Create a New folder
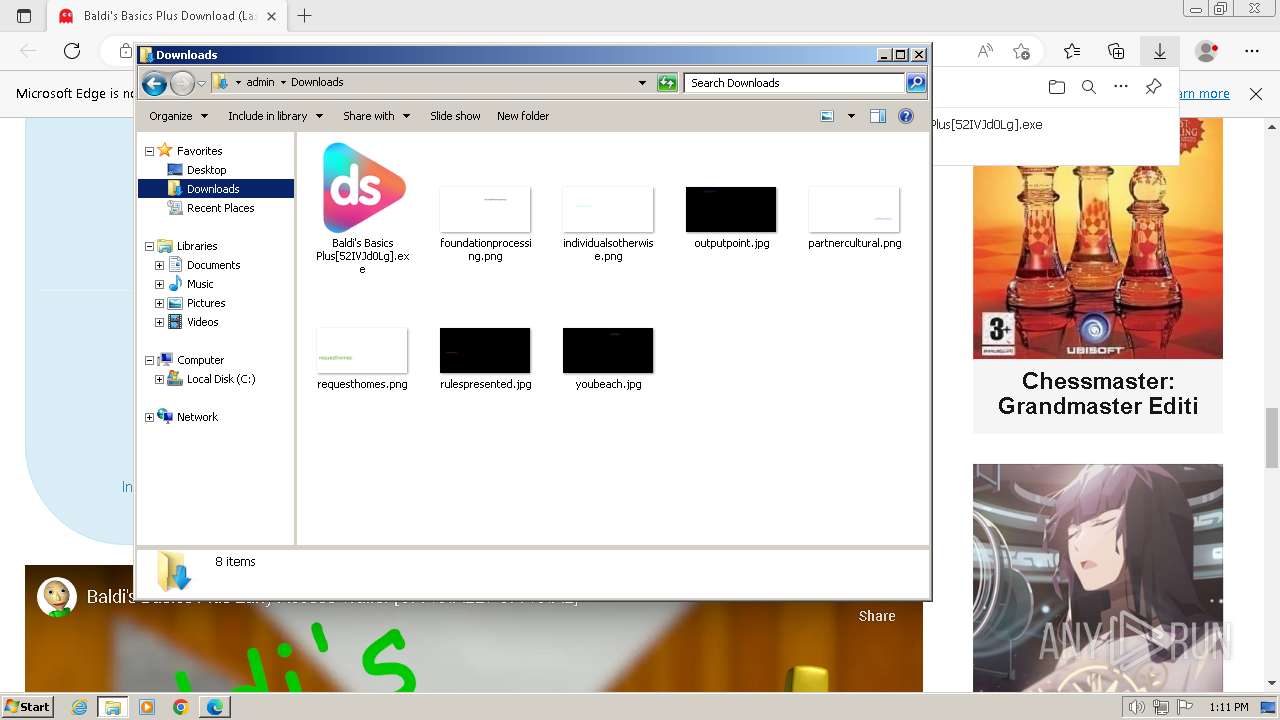1280x720 pixels. click(523, 116)
